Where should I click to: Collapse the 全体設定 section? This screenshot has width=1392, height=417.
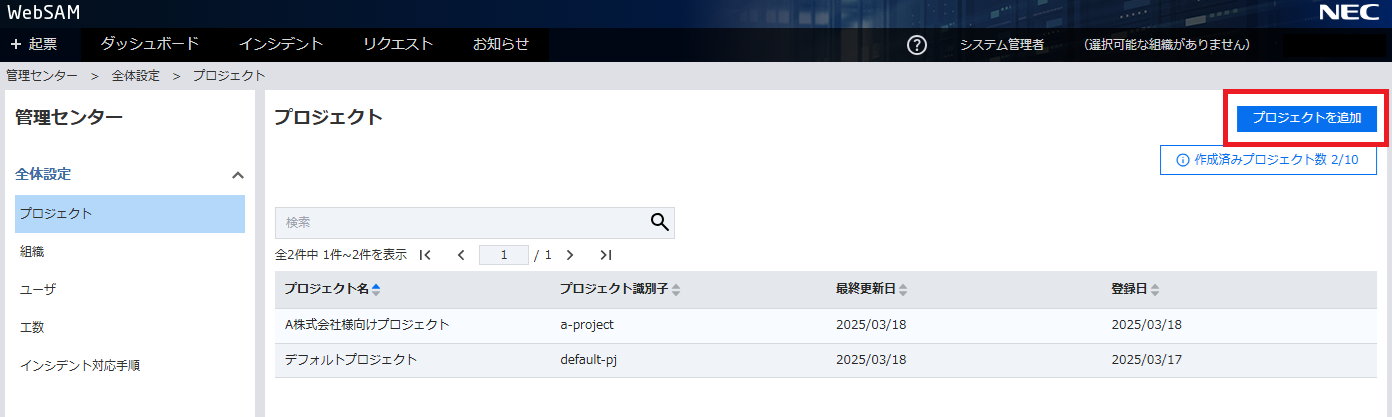(237, 175)
